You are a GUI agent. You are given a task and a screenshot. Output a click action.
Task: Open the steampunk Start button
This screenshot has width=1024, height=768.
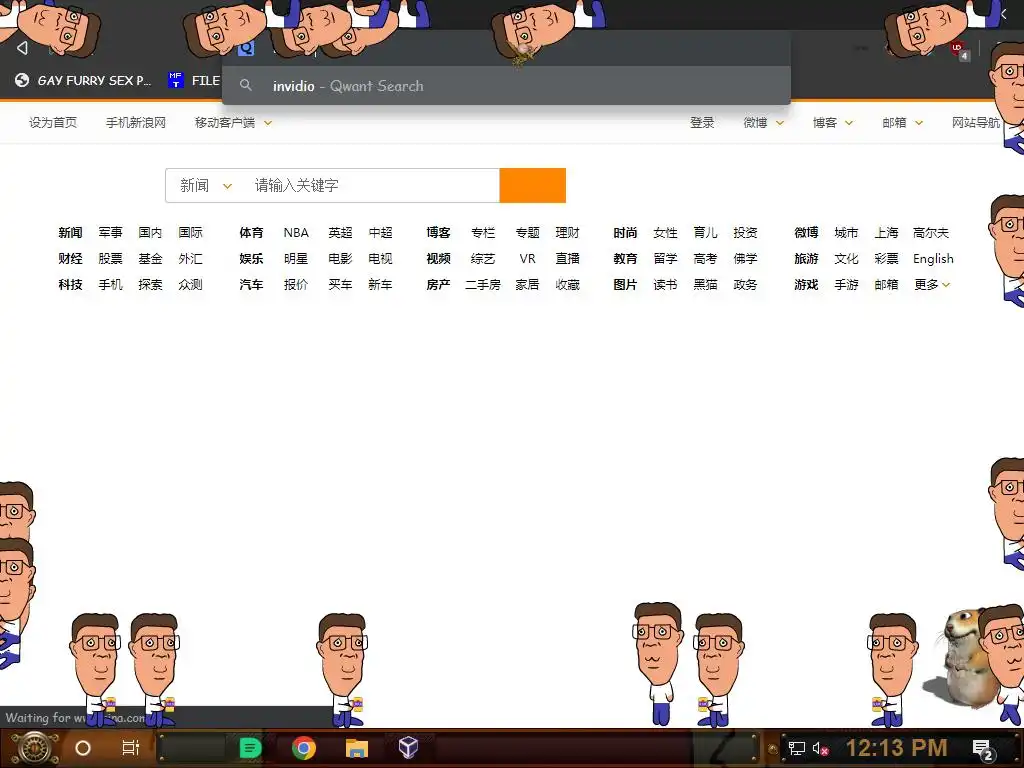(34, 748)
